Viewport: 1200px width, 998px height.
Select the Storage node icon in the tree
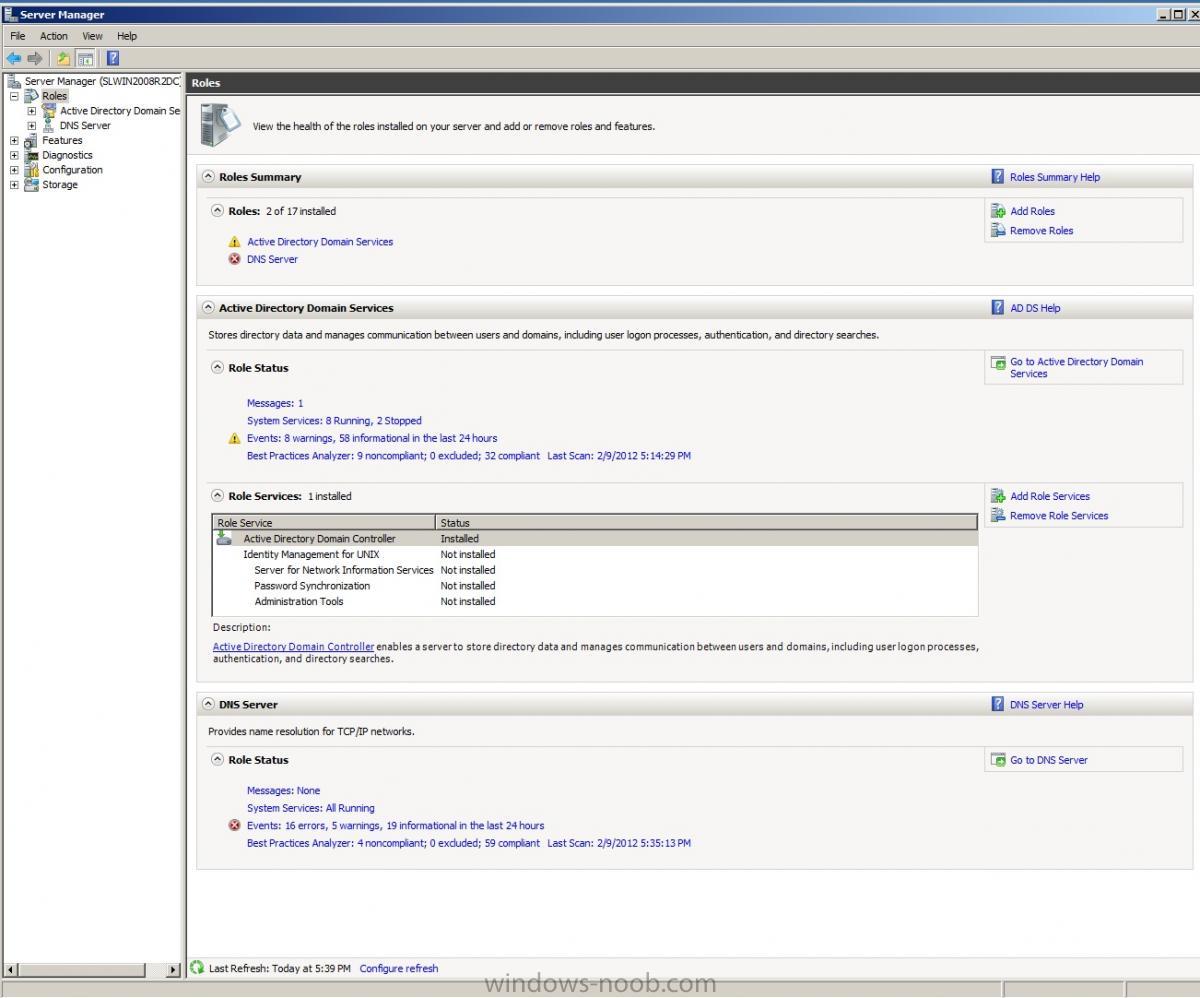(32, 185)
